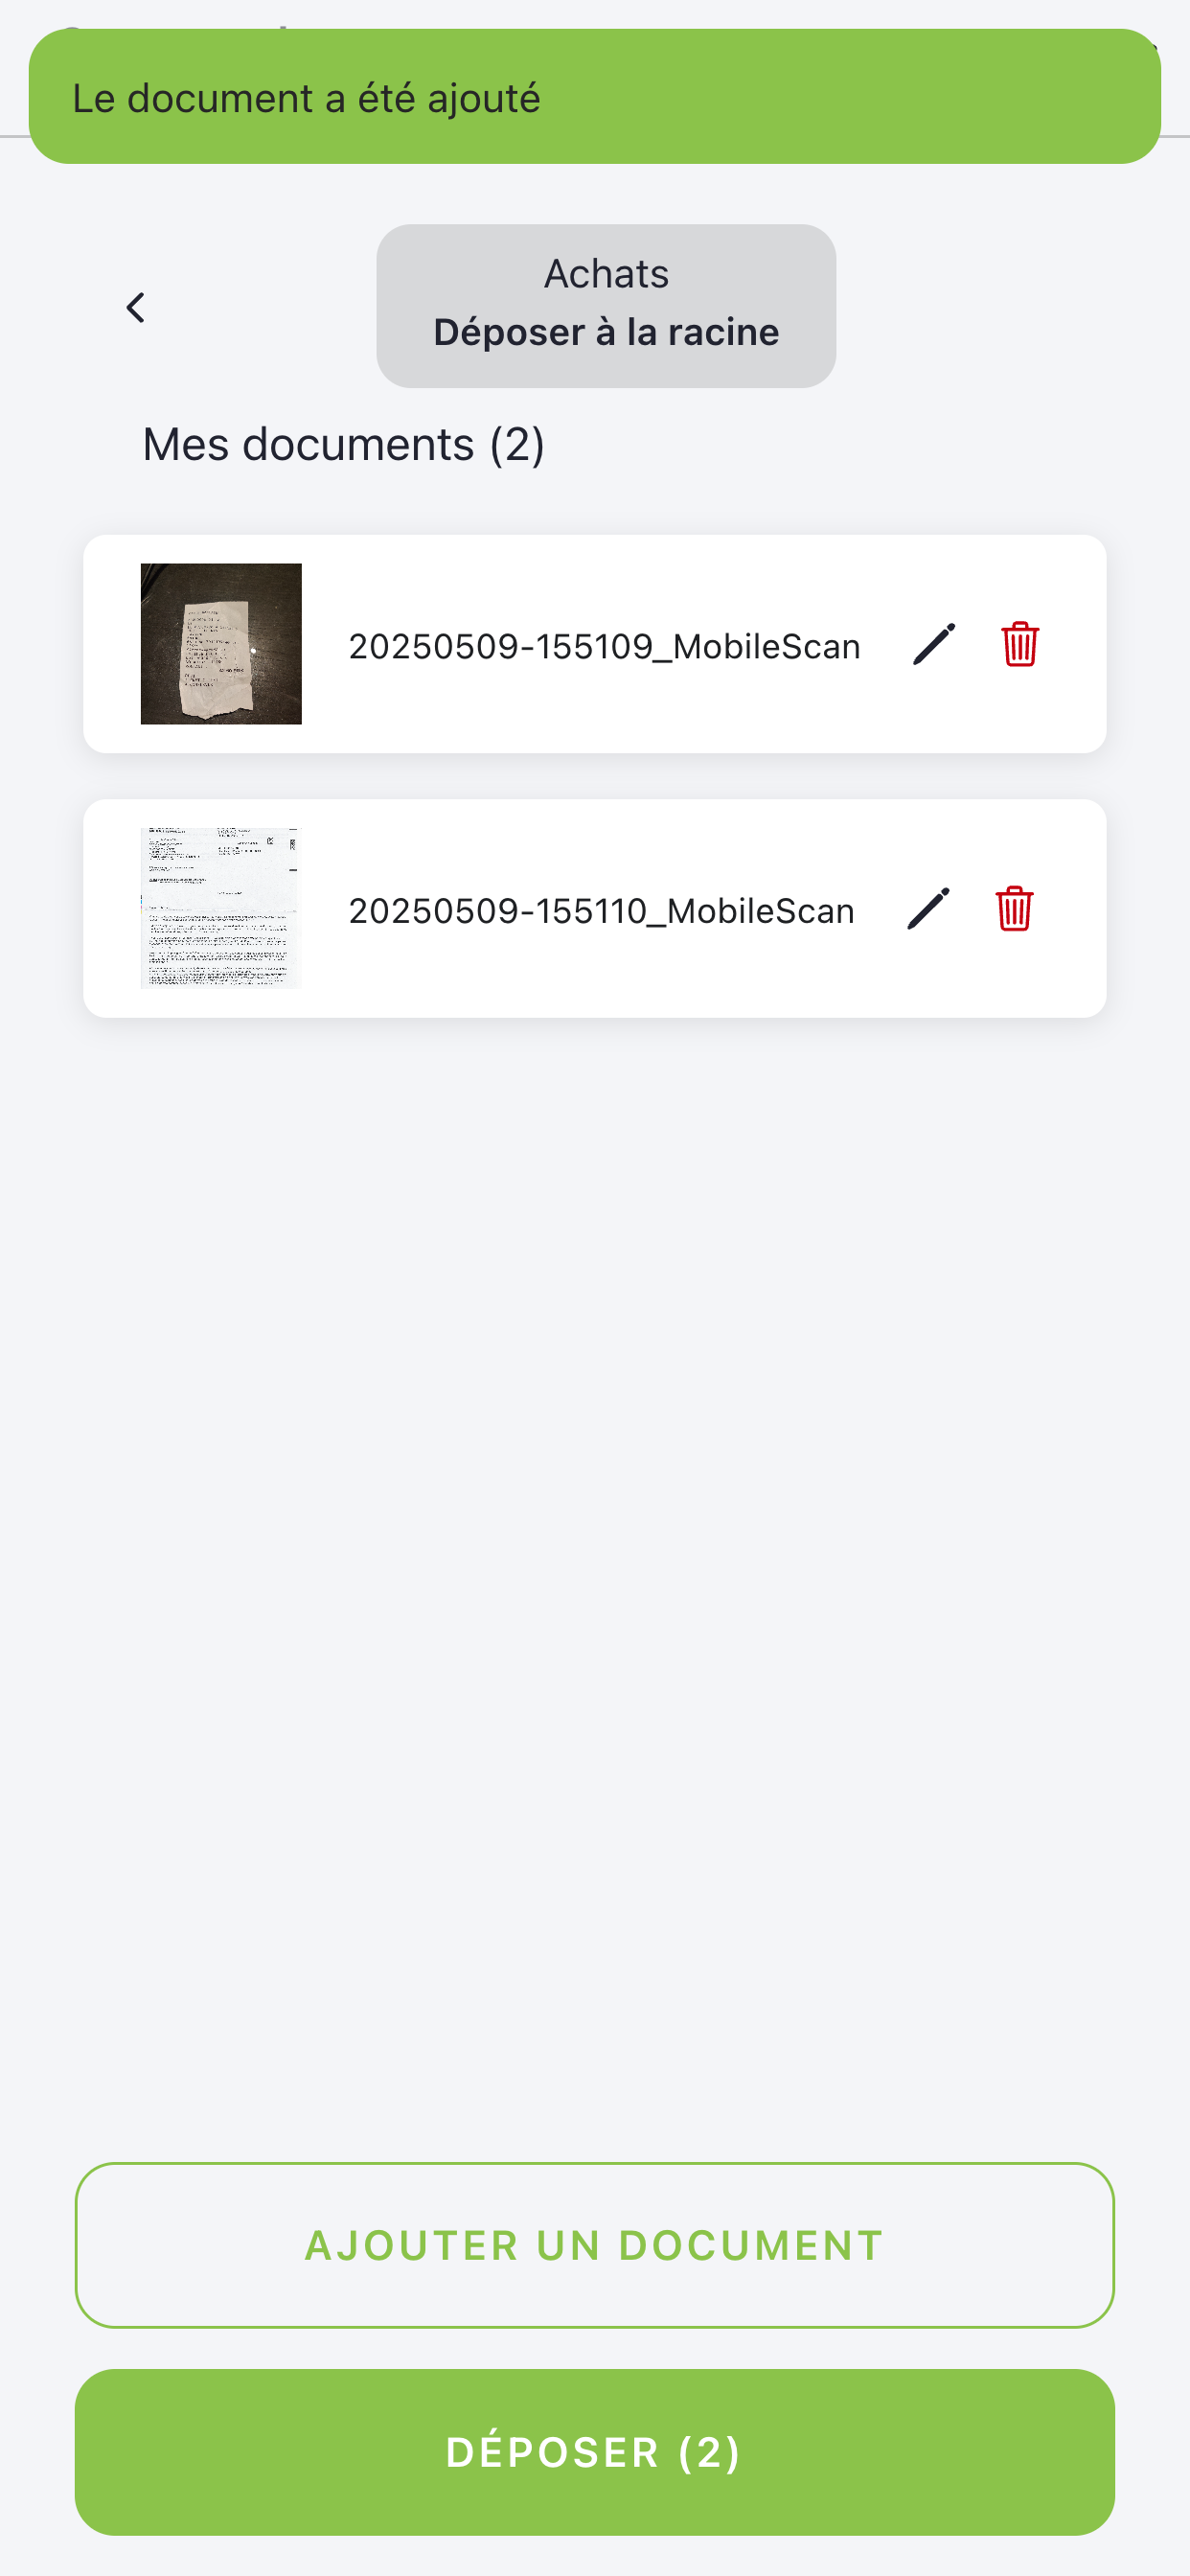Open the printed letter scan thumbnail
This screenshot has height=2576, width=1190.
pos(221,908)
